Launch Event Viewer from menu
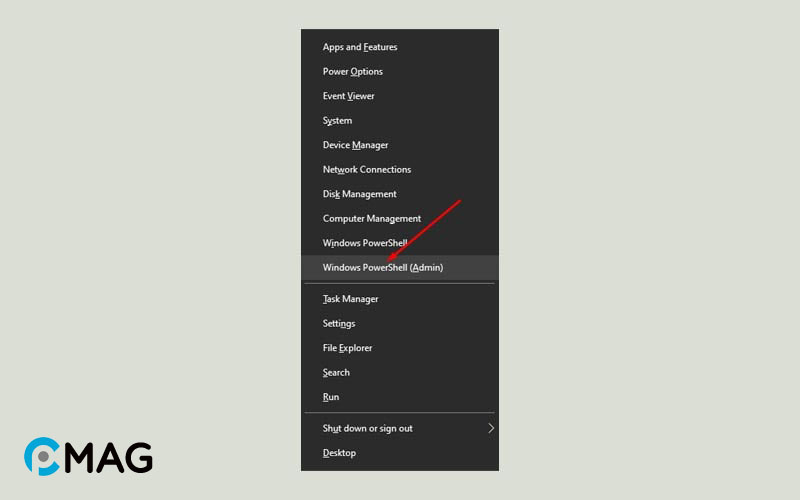The height and width of the screenshot is (500, 800). 400,96
